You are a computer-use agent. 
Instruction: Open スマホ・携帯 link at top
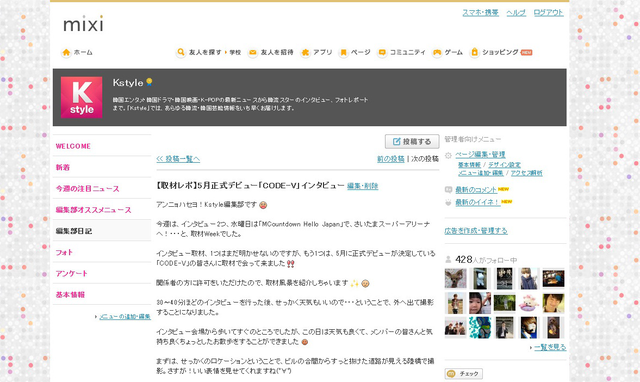480,13
